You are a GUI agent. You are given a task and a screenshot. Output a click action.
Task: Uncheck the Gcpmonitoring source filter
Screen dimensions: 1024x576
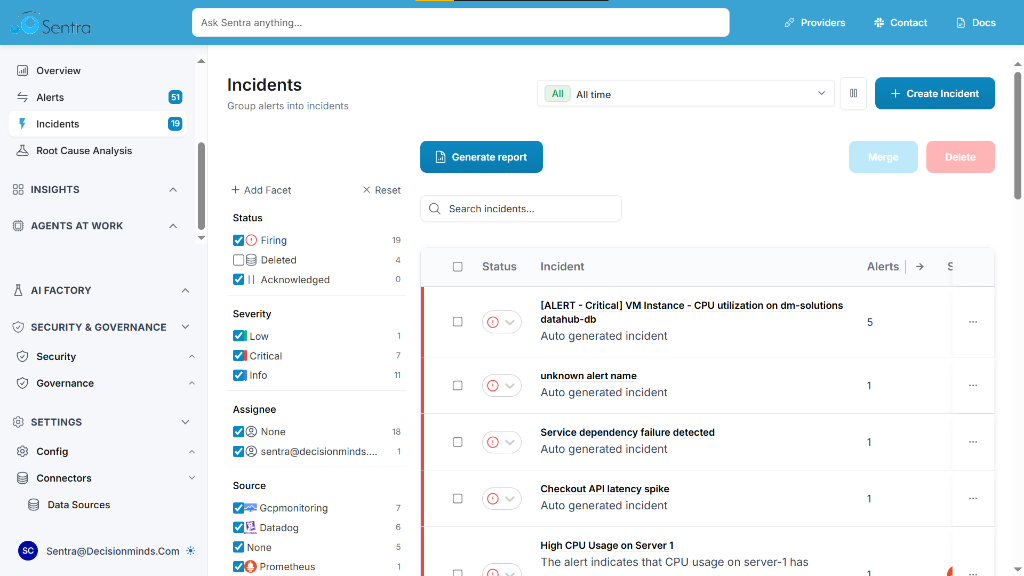(238, 508)
